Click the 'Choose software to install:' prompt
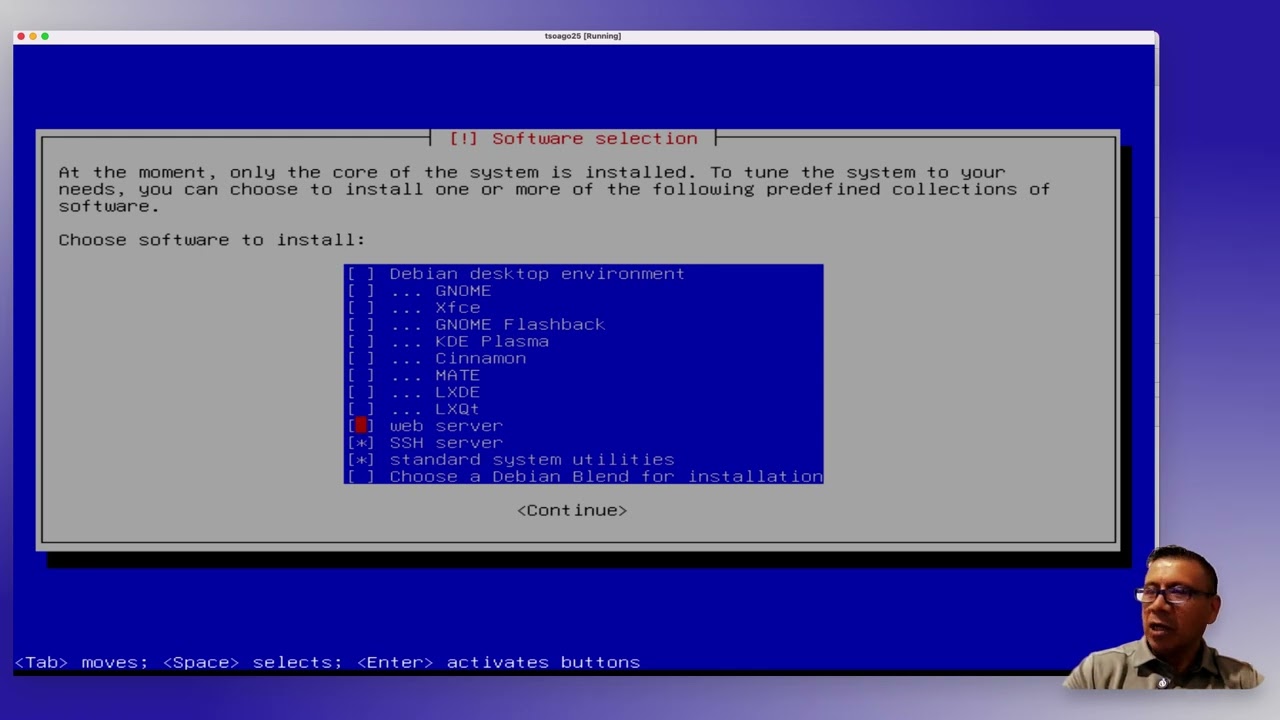 tap(212, 240)
